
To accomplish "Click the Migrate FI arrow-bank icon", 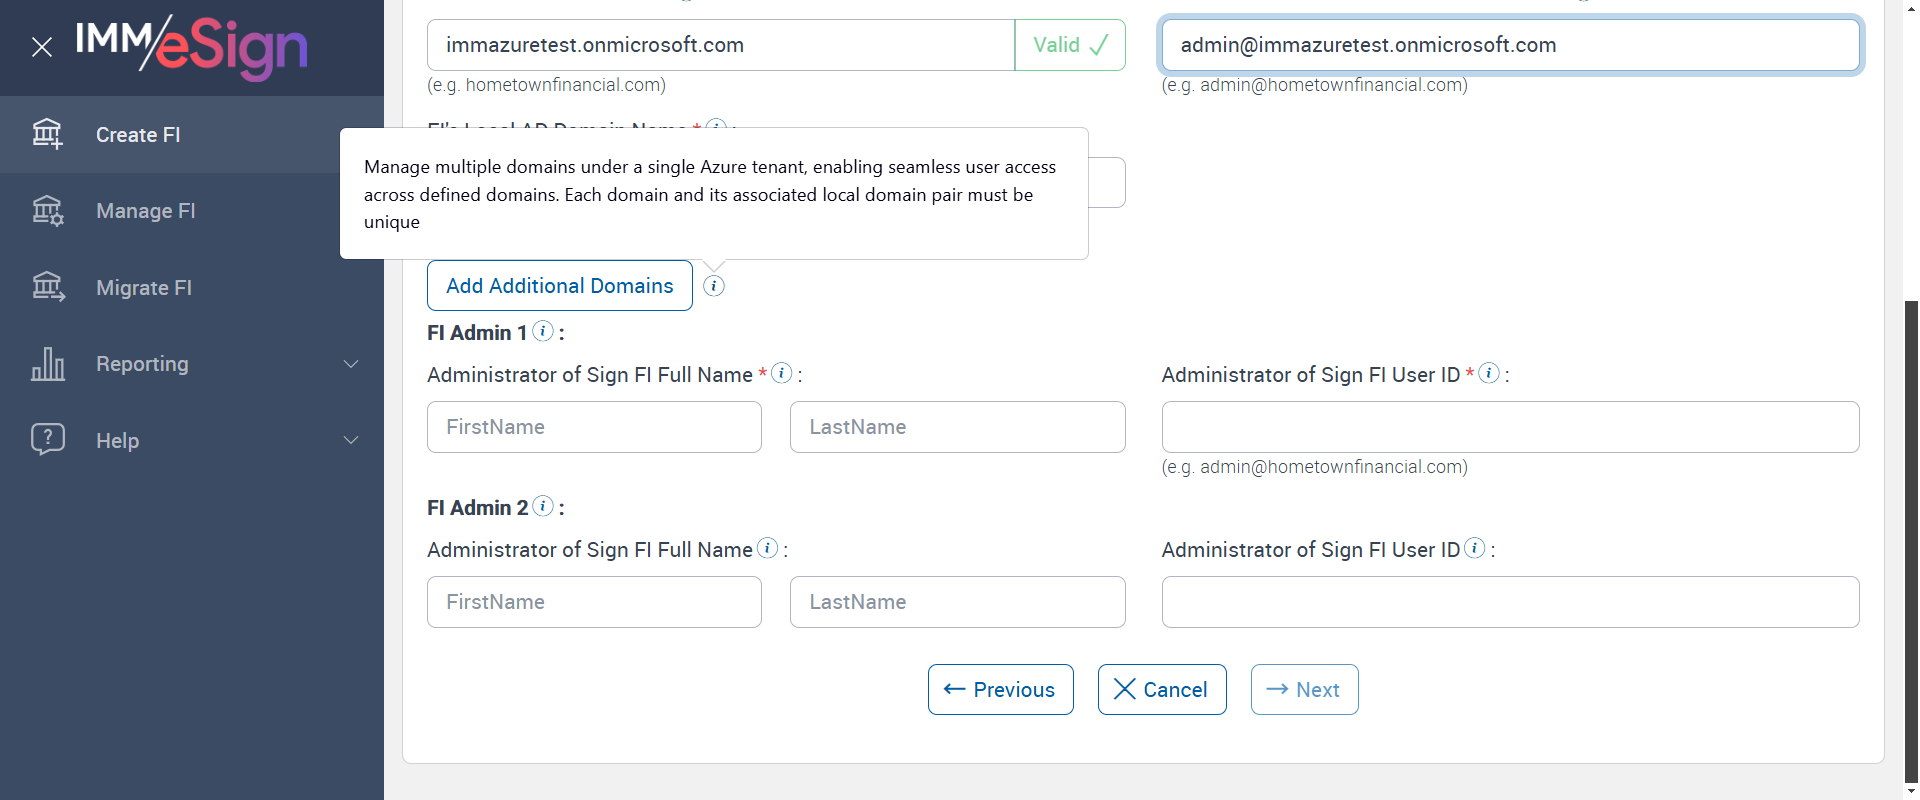I will (47, 287).
